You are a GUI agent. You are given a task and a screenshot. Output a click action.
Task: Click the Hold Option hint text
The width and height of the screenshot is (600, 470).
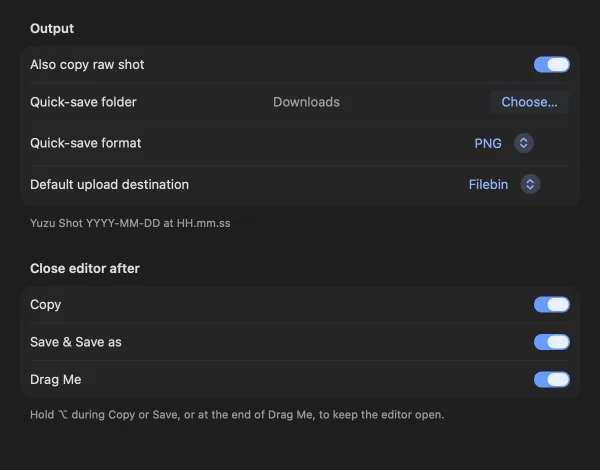click(237, 415)
